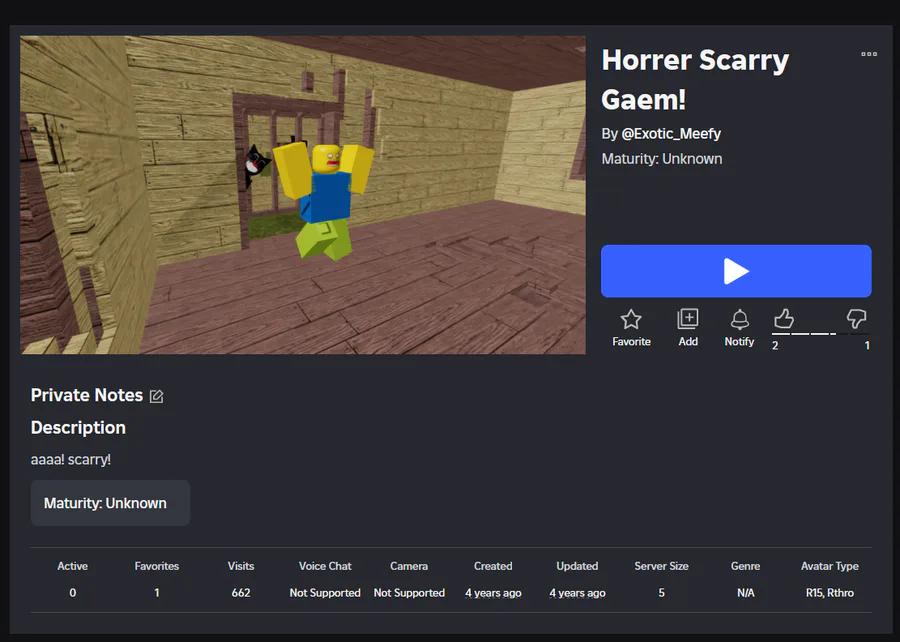Open the three-dot more options menu
This screenshot has height=642, width=900.
(869, 54)
